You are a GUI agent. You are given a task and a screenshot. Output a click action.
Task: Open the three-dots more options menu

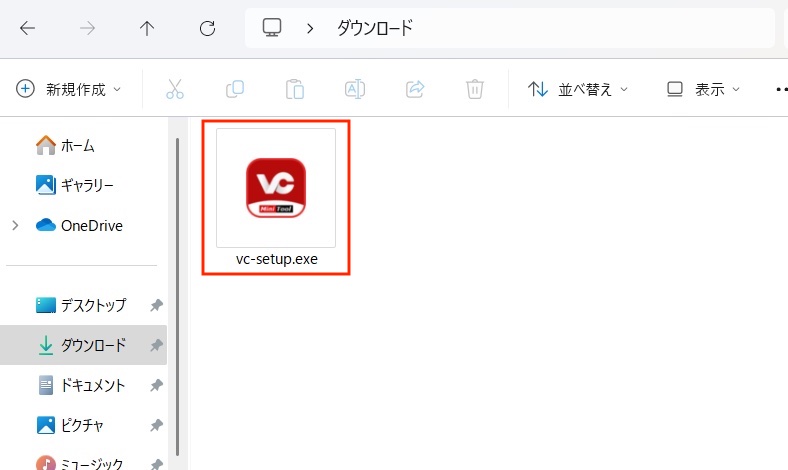pos(780,89)
